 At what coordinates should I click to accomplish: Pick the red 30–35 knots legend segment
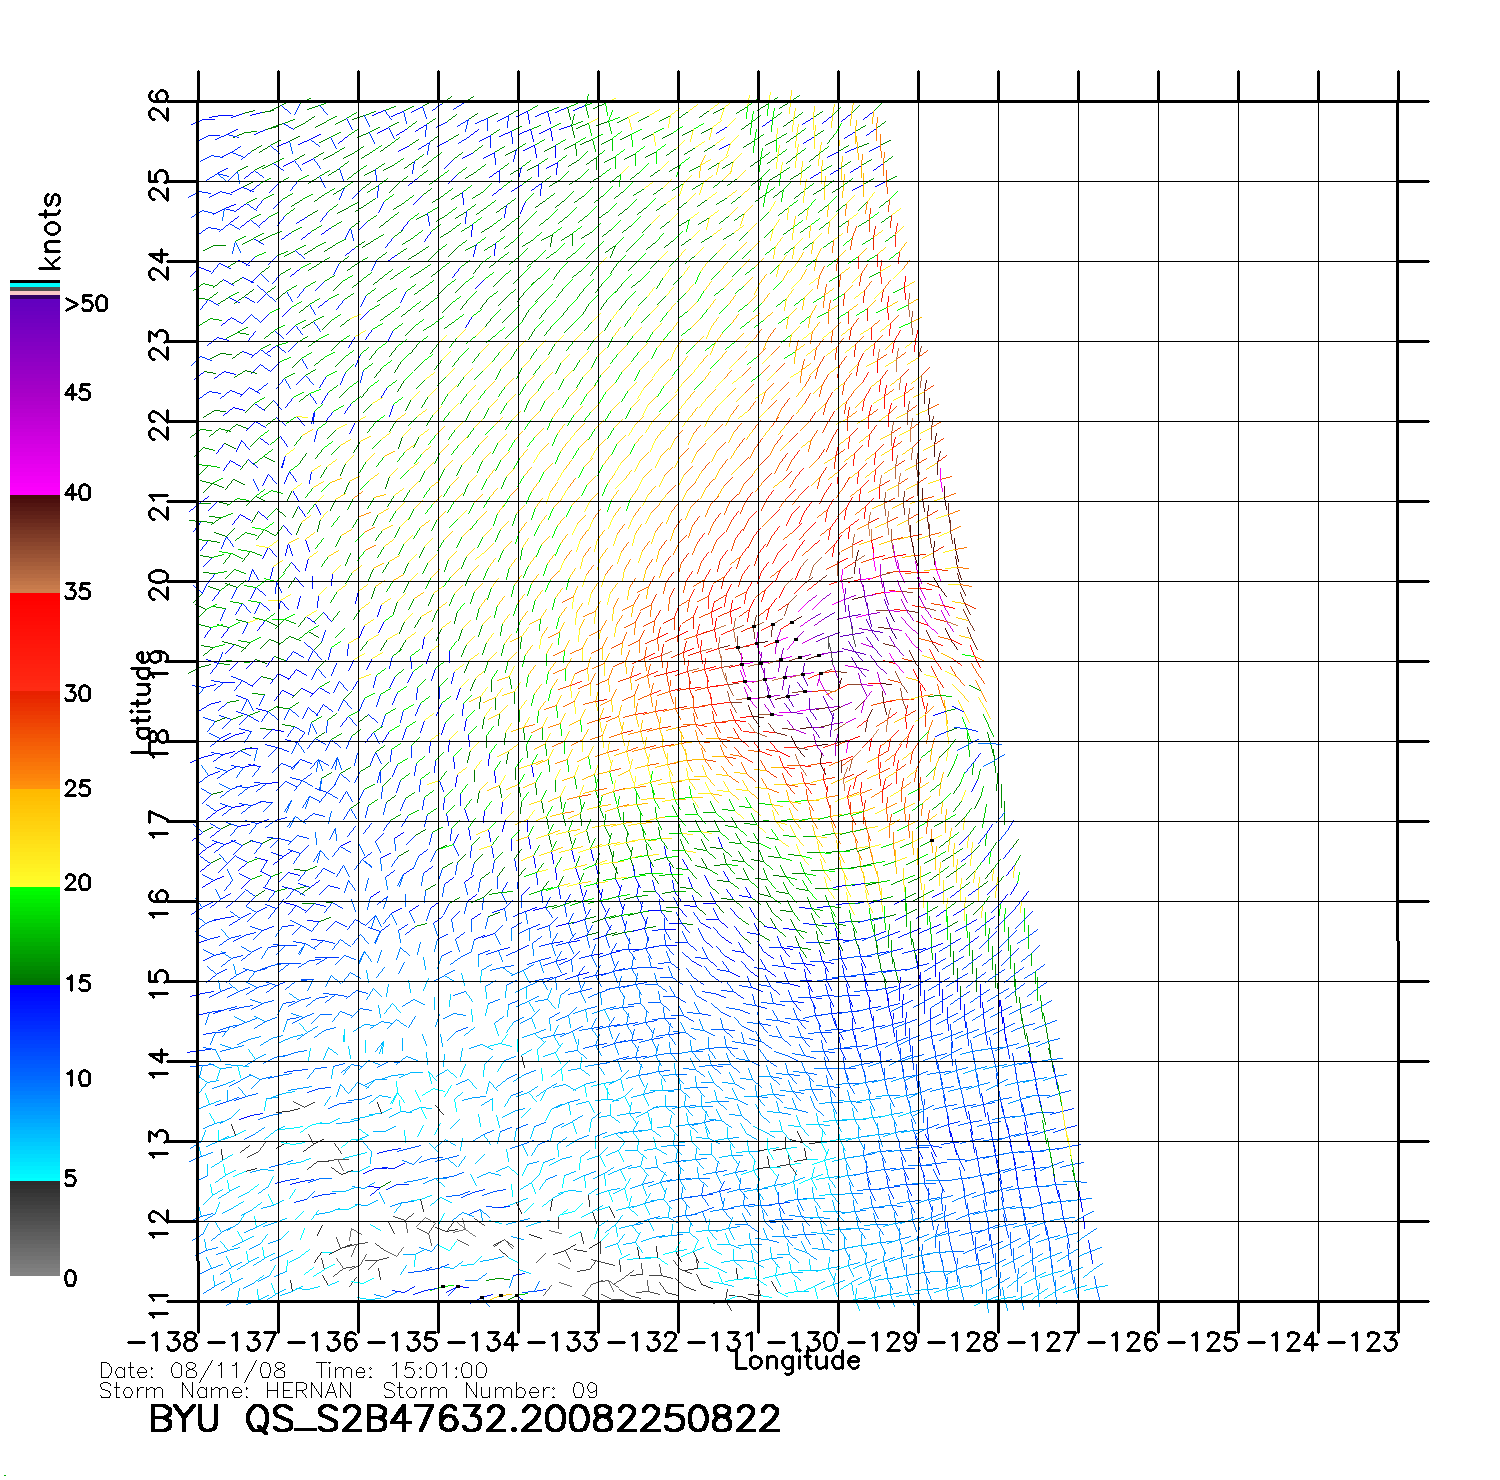(x=34, y=642)
